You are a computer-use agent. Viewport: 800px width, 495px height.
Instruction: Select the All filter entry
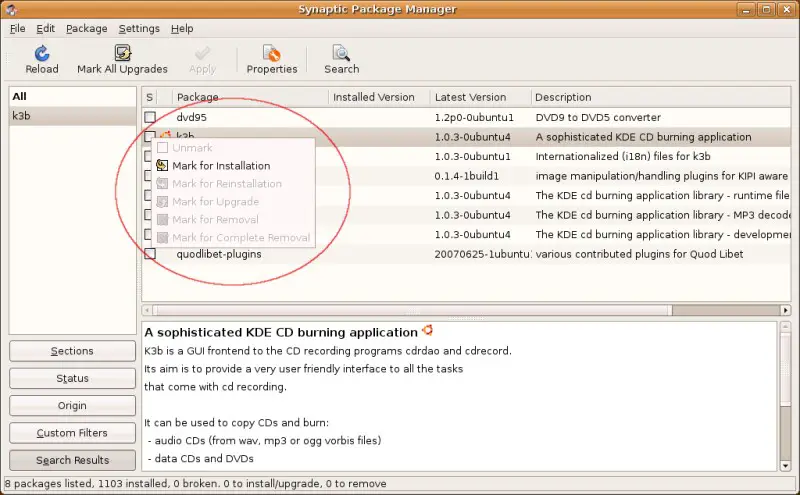72,96
